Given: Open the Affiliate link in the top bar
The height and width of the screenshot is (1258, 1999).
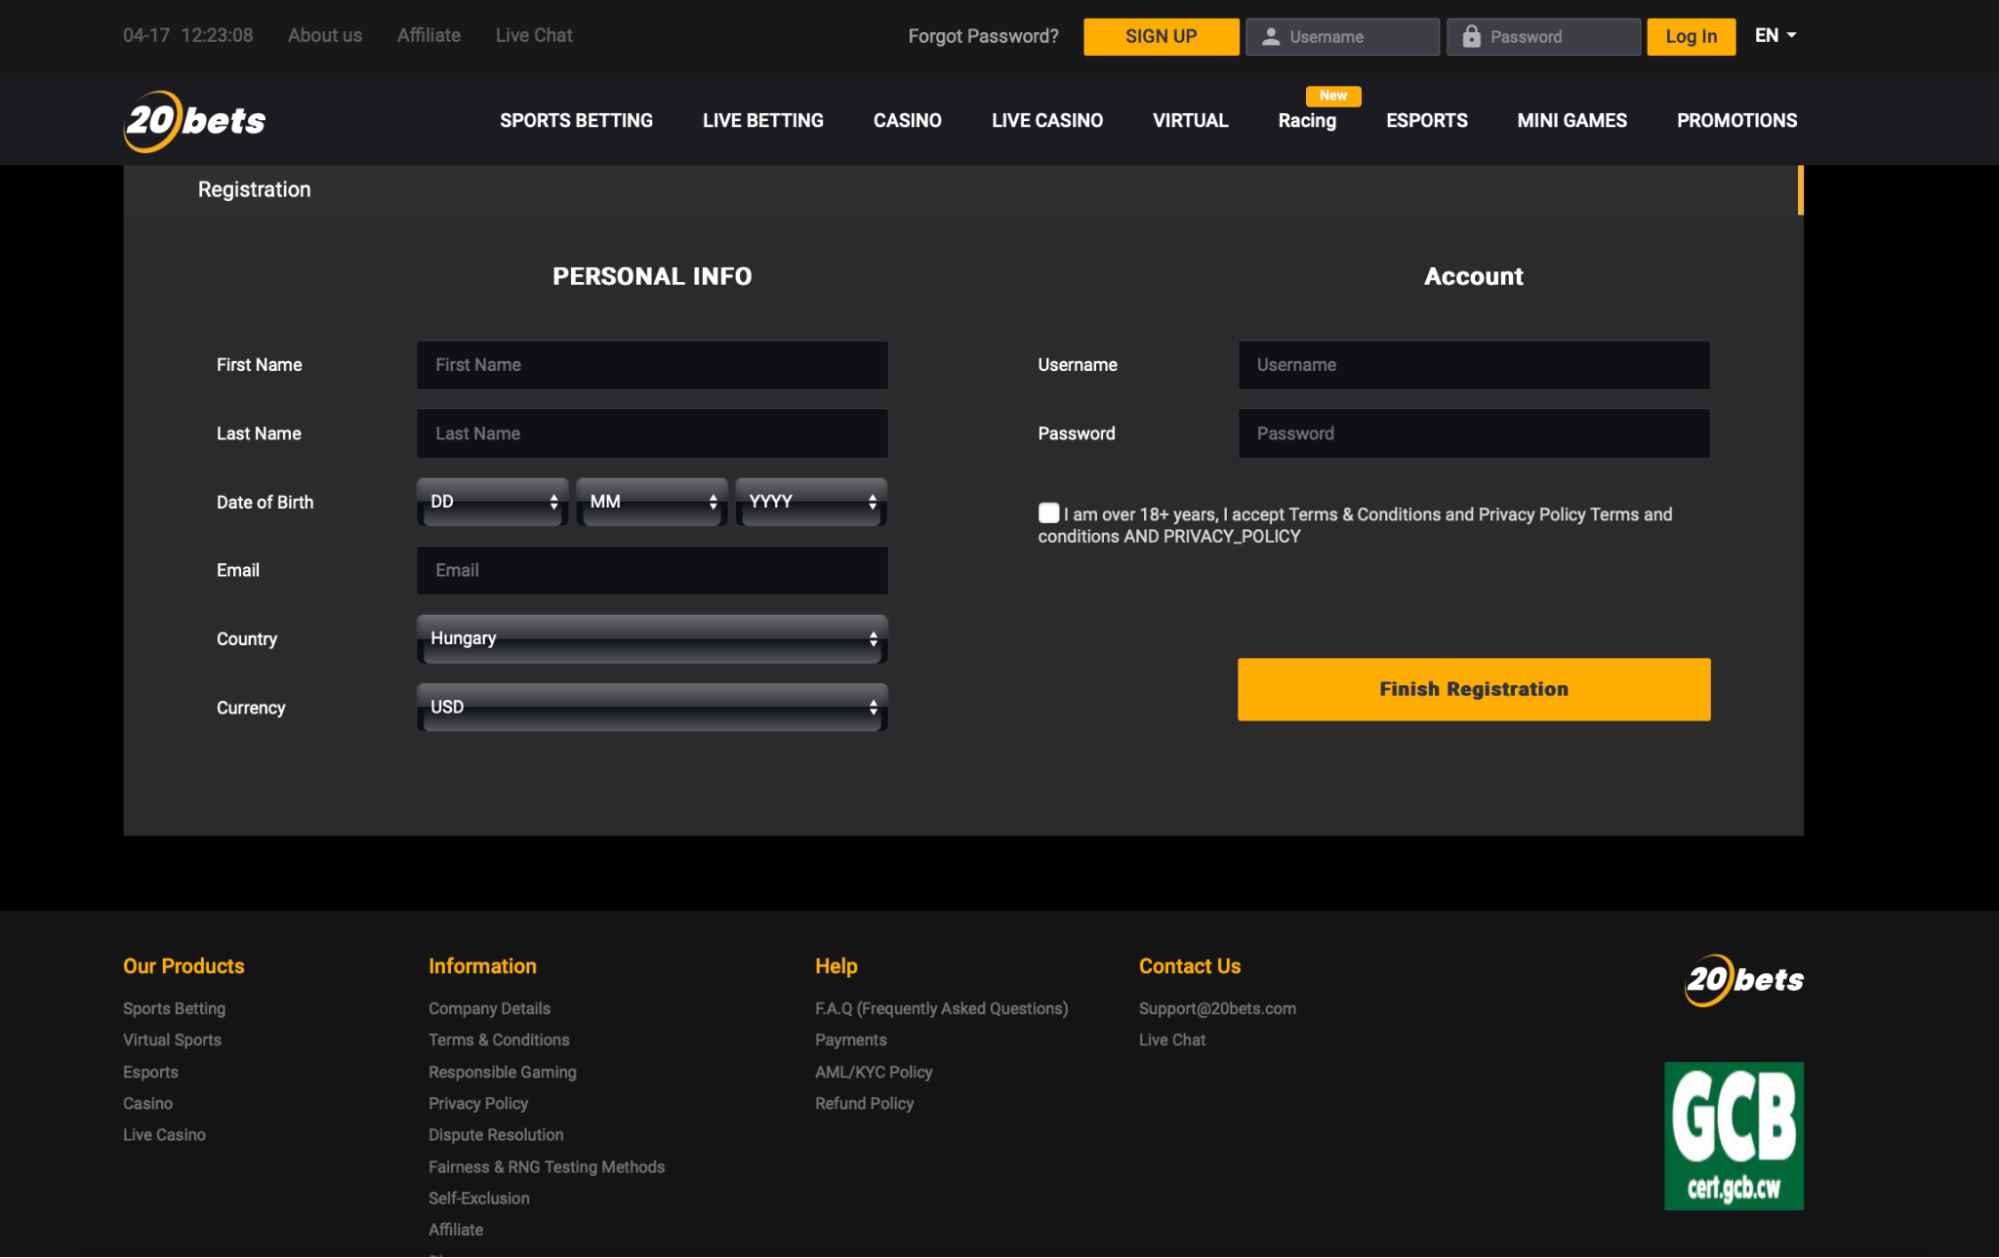Looking at the screenshot, I should (x=429, y=36).
